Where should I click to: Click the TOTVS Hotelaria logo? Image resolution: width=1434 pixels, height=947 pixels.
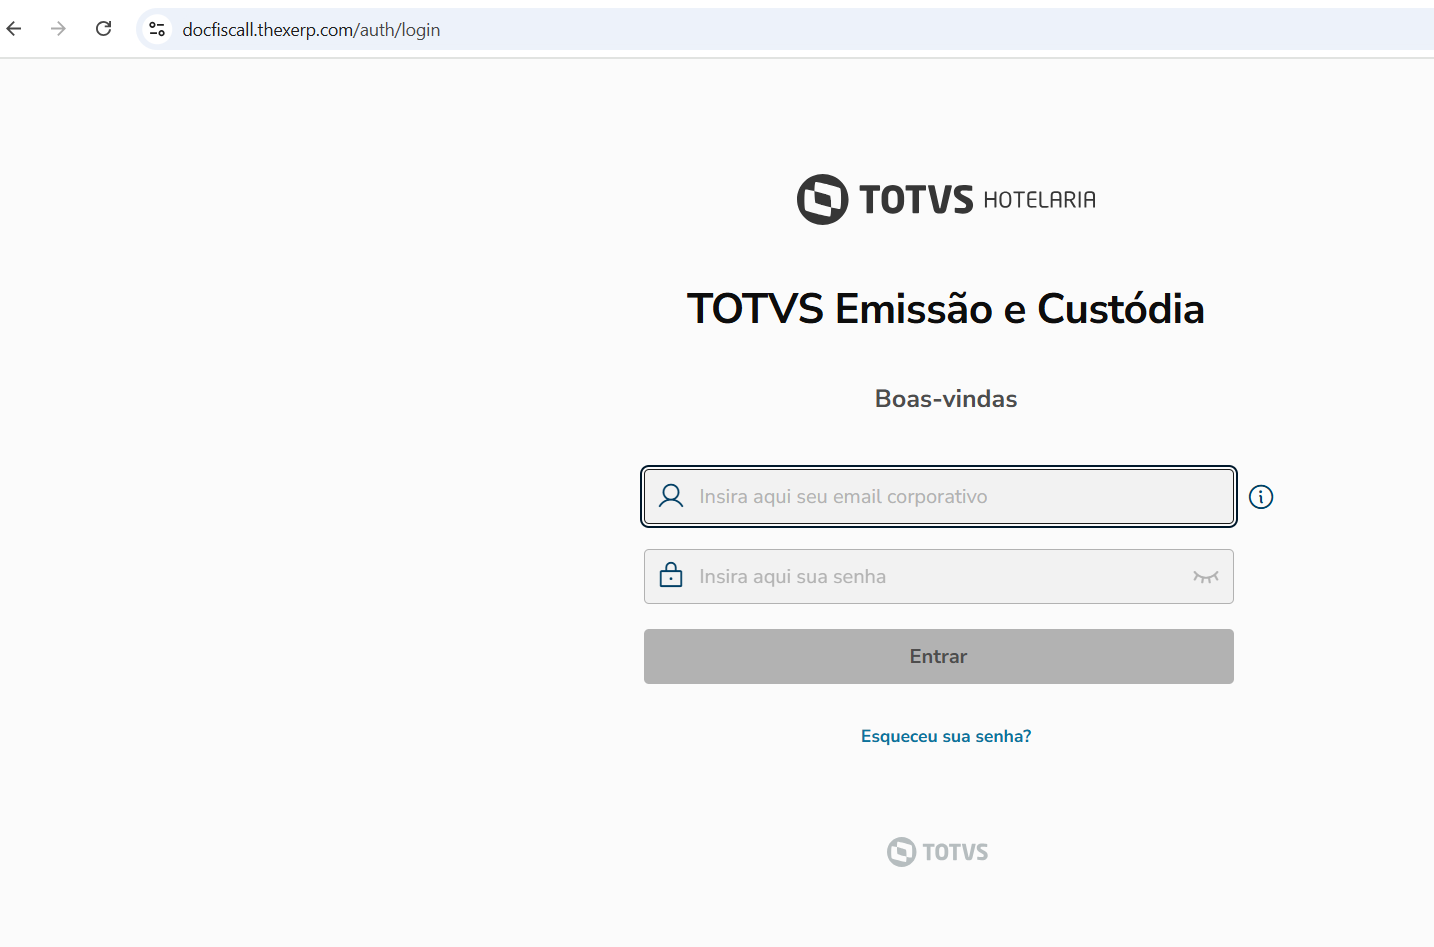[x=946, y=199]
